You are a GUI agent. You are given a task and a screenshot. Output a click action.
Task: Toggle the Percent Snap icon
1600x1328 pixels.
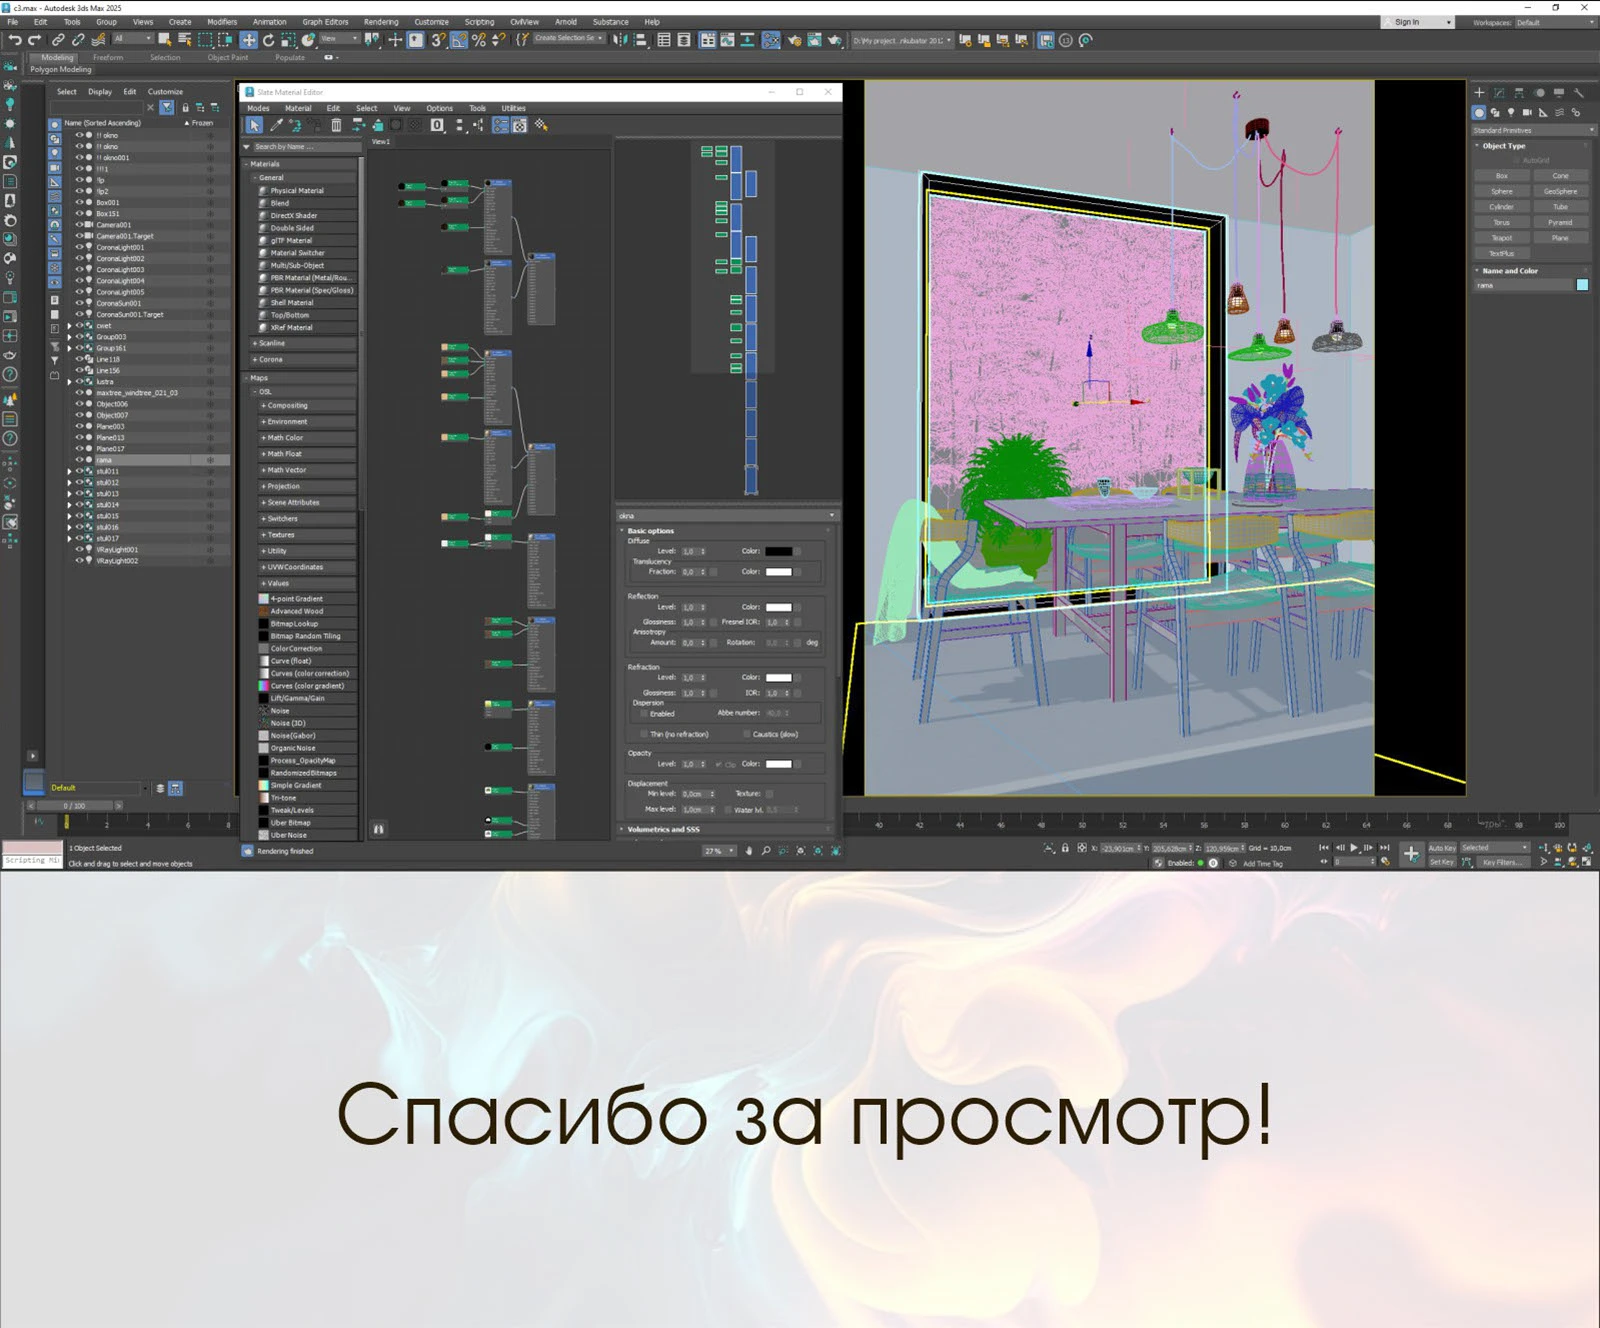[x=479, y=40]
